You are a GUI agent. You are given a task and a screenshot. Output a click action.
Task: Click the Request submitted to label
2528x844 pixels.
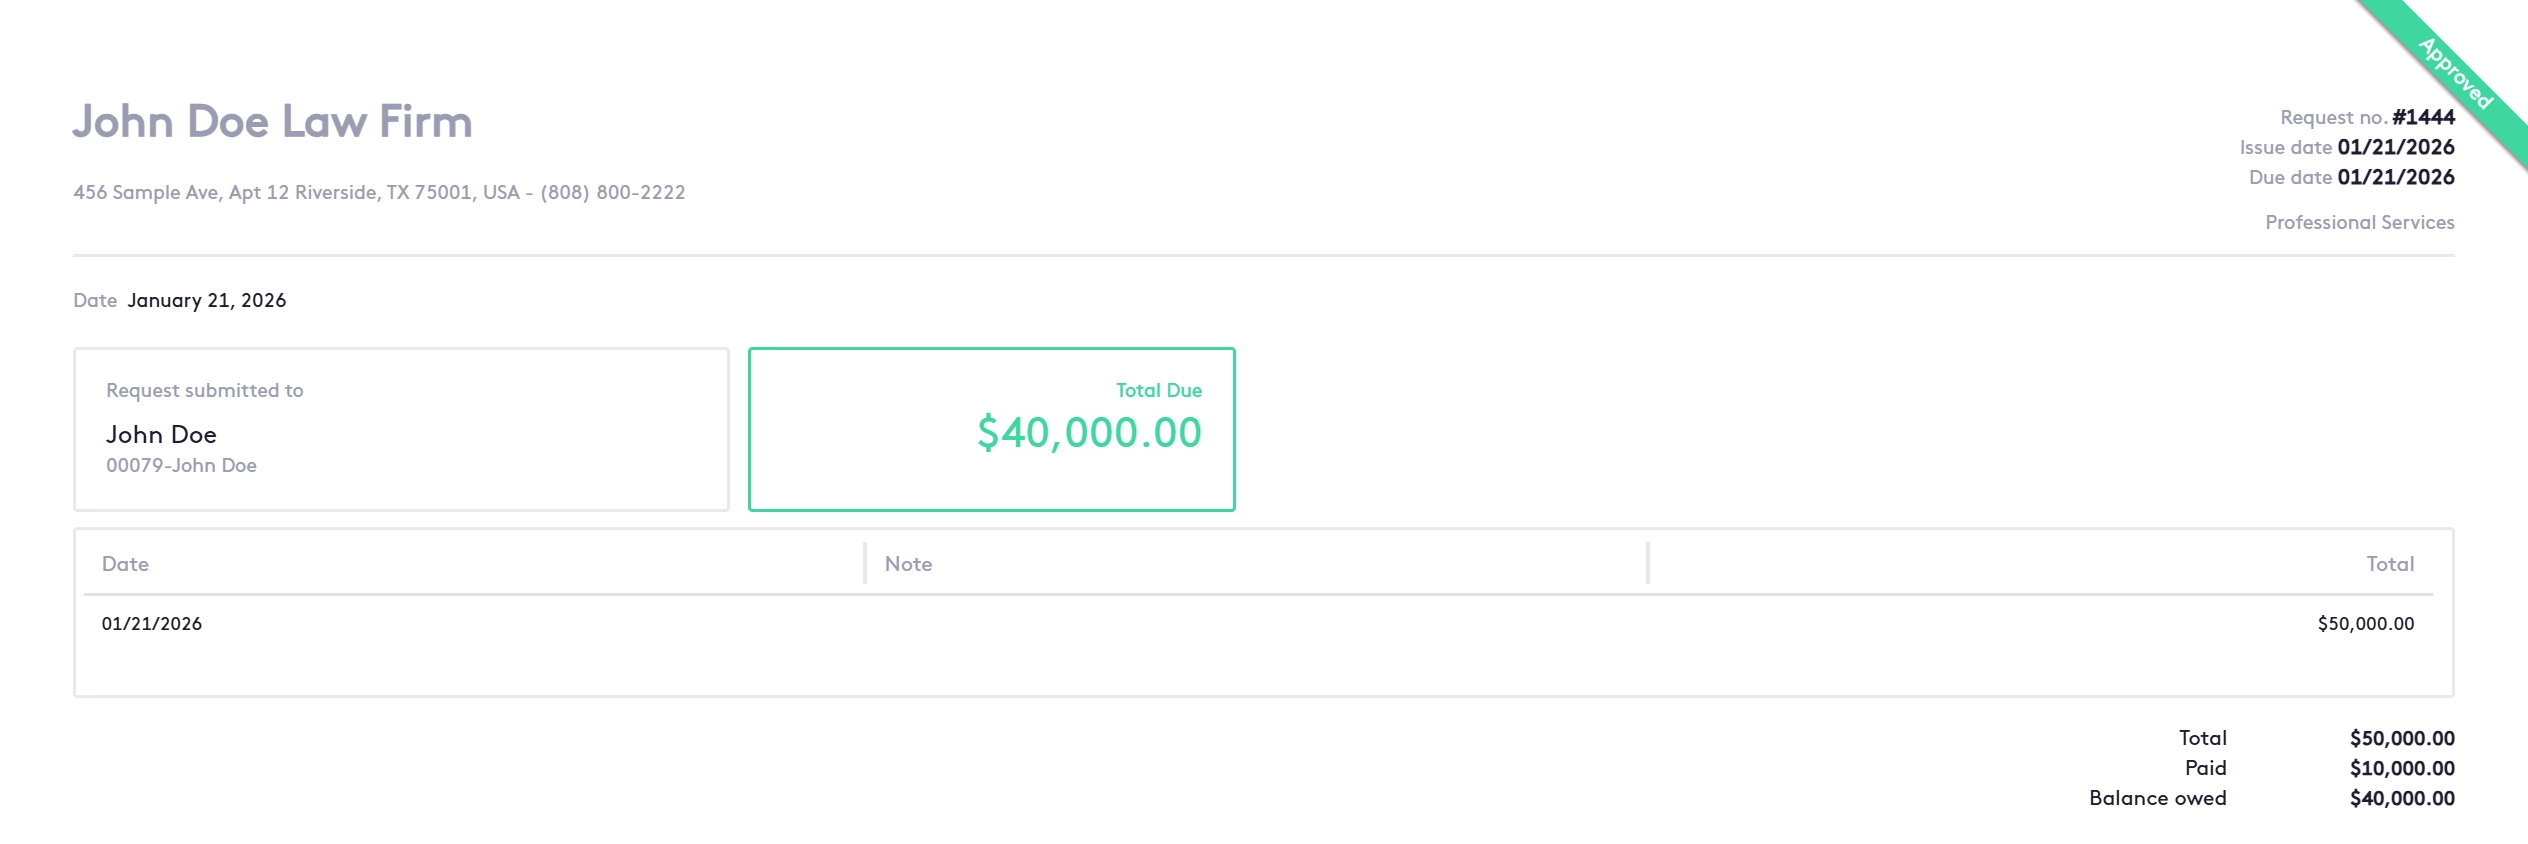click(x=204, y=390)
